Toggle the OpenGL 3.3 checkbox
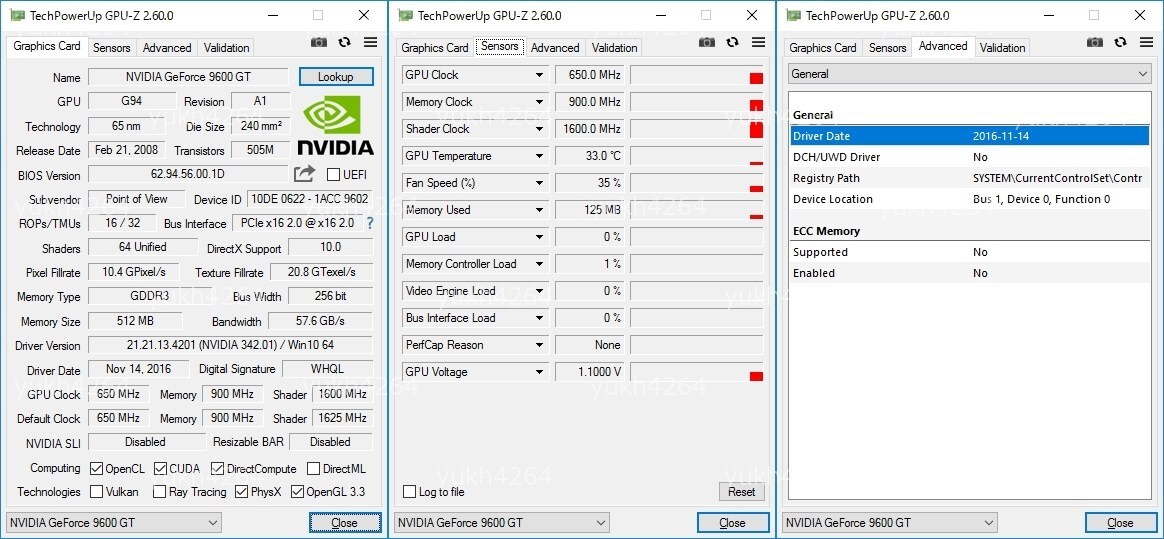 coord(298,491)
